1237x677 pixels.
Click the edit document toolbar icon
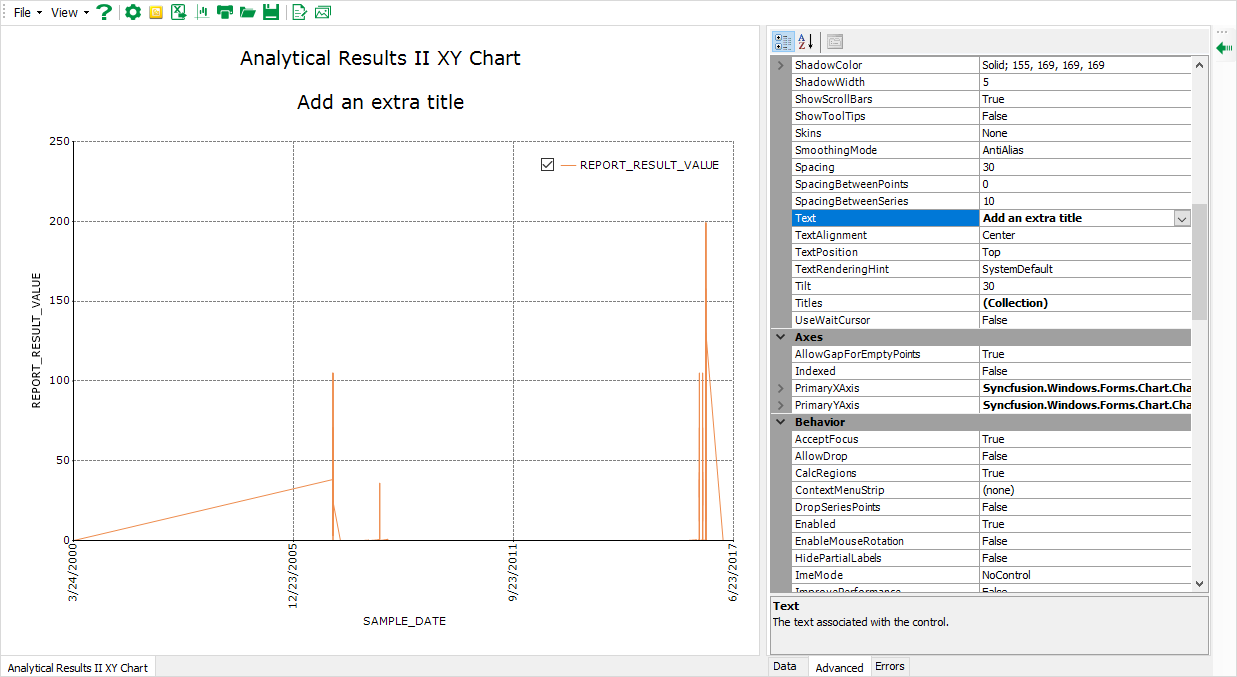(298, 12)
